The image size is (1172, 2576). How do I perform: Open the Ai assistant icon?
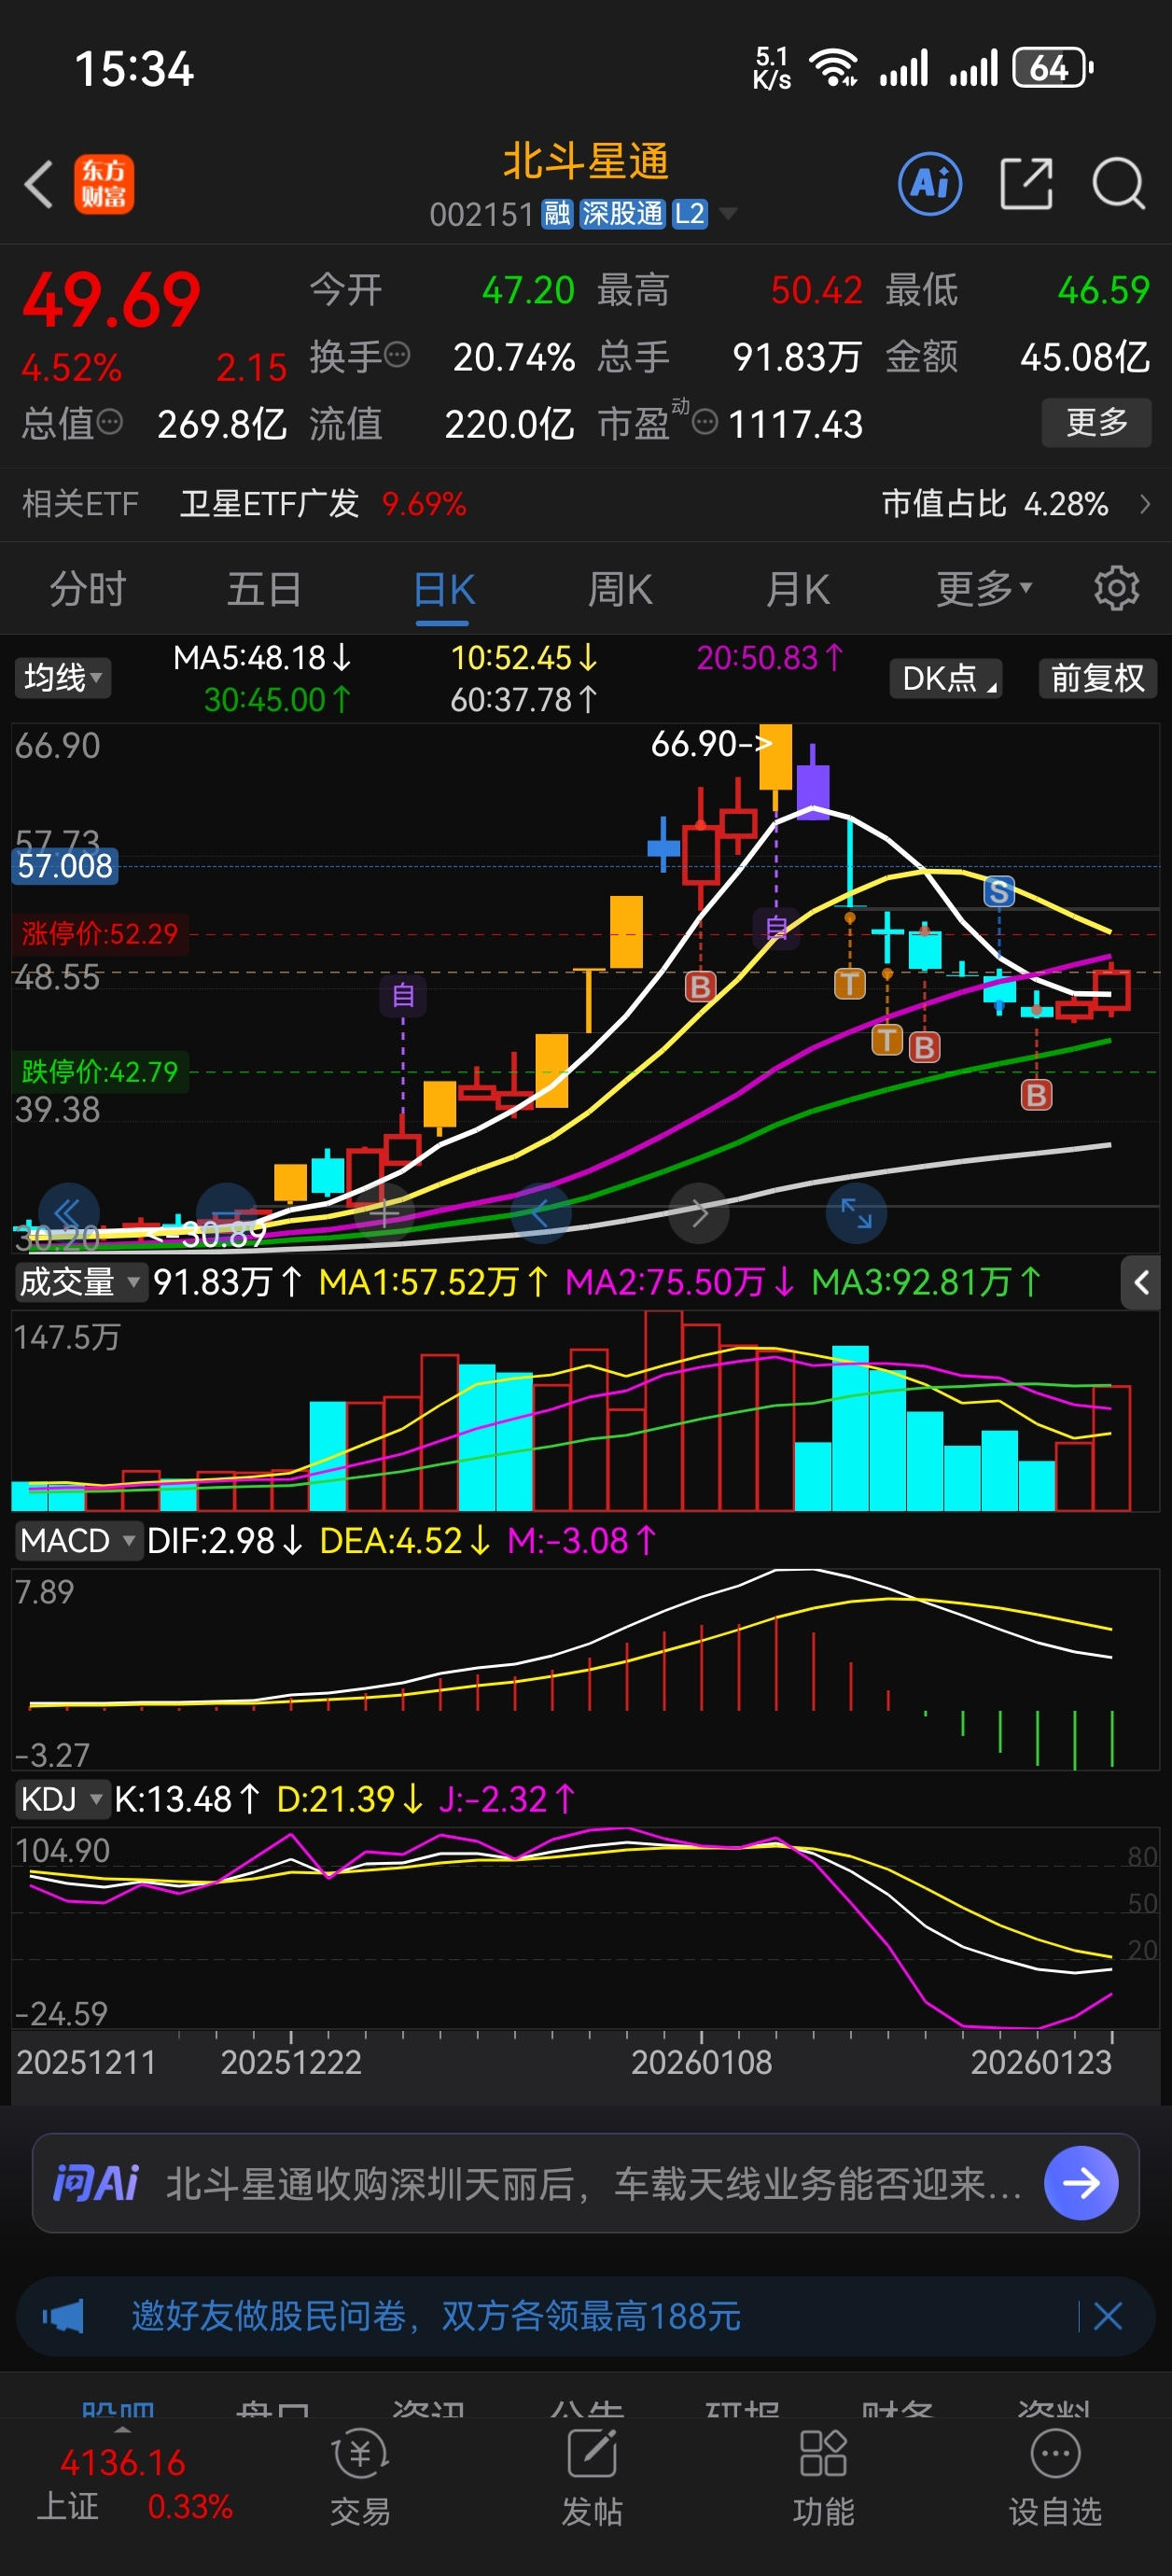pos(930,184)
